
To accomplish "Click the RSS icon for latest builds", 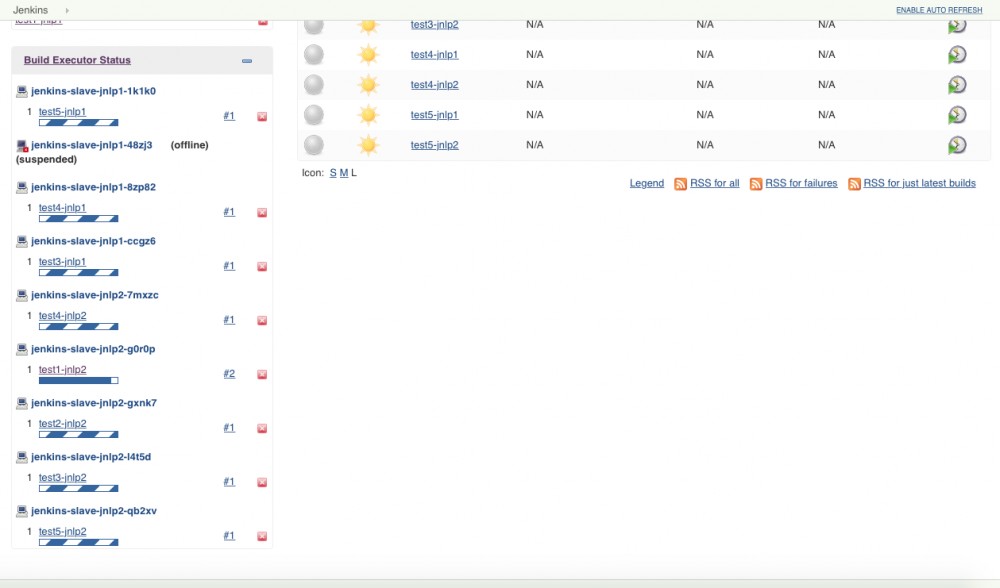I will (854, 184).
